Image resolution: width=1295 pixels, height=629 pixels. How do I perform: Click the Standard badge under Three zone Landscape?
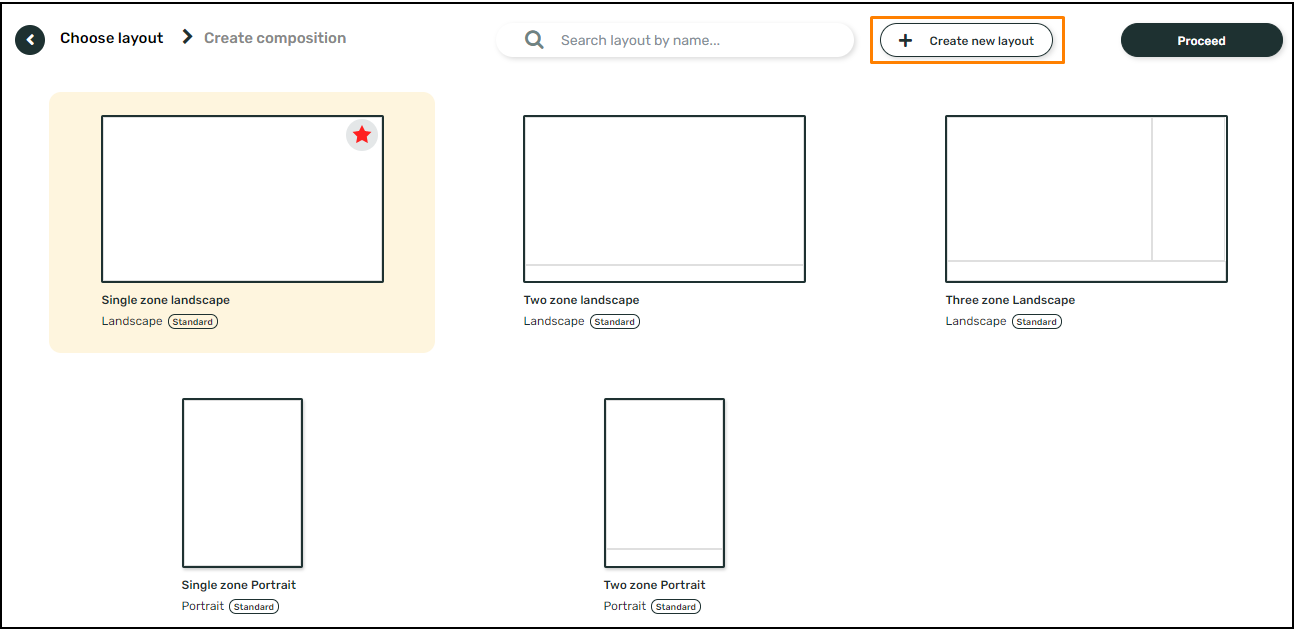pos(1037,321)
